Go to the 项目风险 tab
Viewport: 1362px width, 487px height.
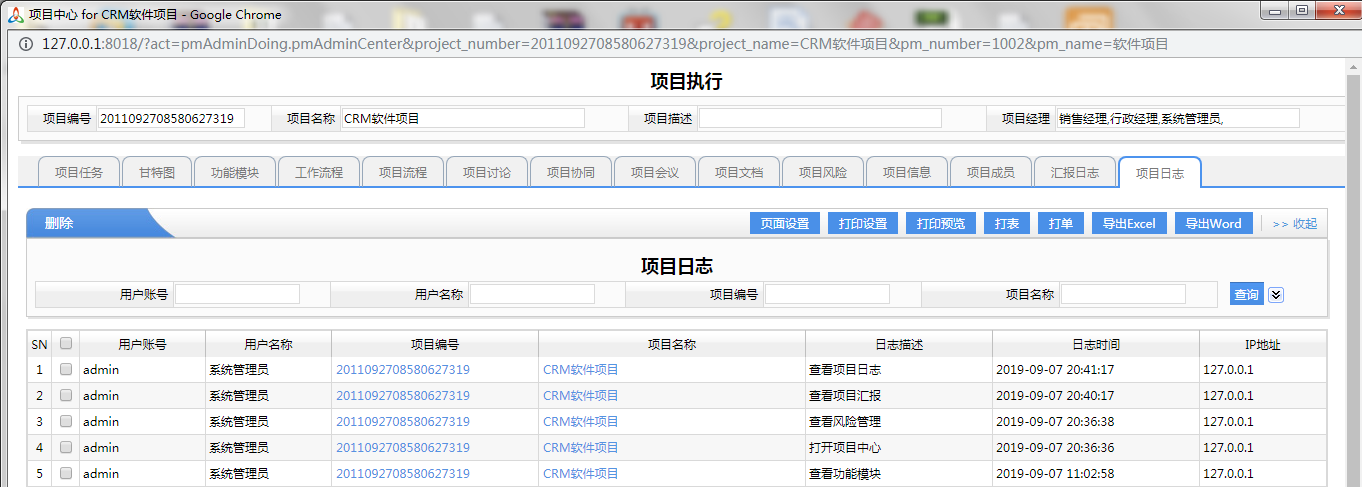coord(823,172)
